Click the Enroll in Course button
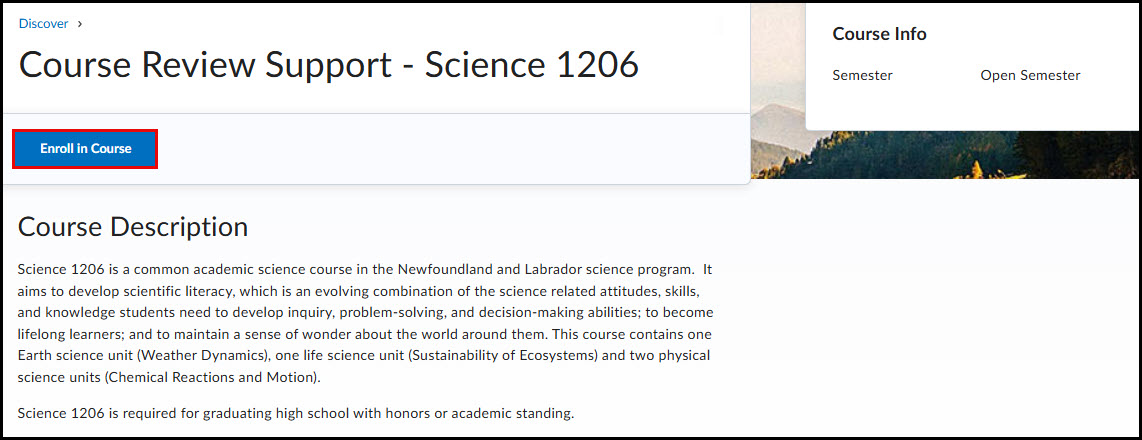This screenshot has width=1142, height=440. point(85,149)
